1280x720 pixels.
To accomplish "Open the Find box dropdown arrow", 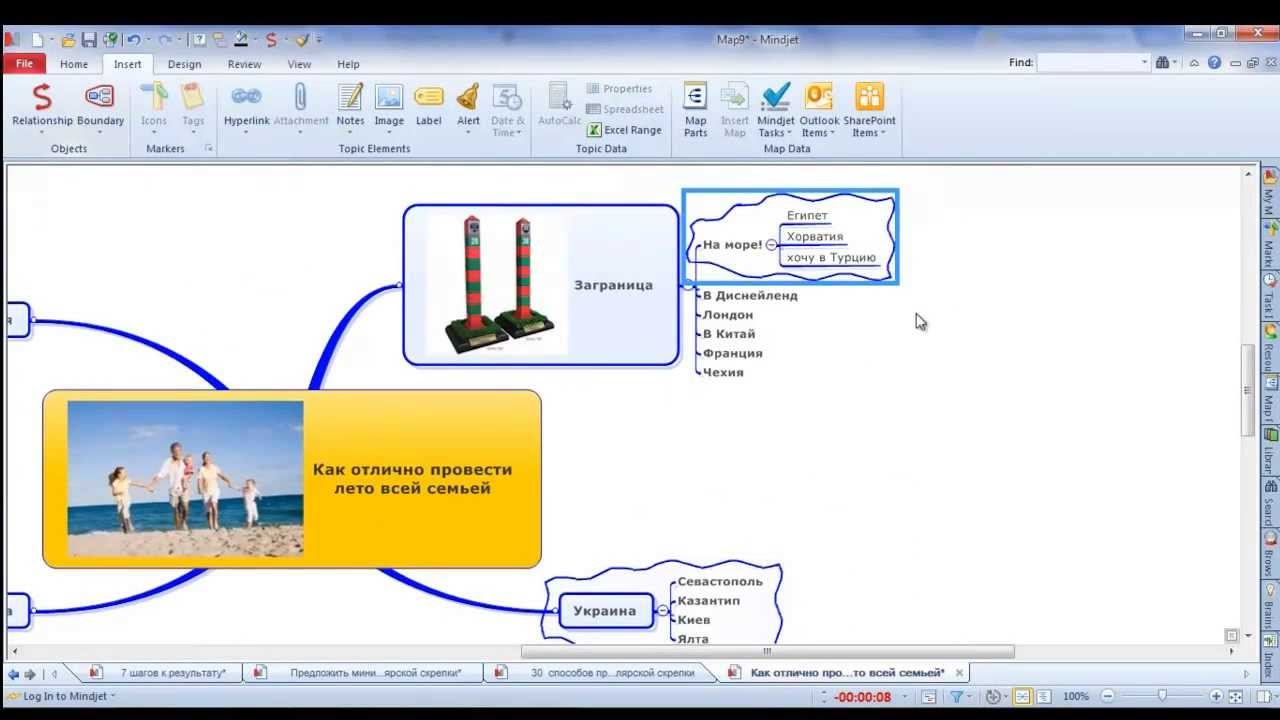I will tap(1145, 62).
